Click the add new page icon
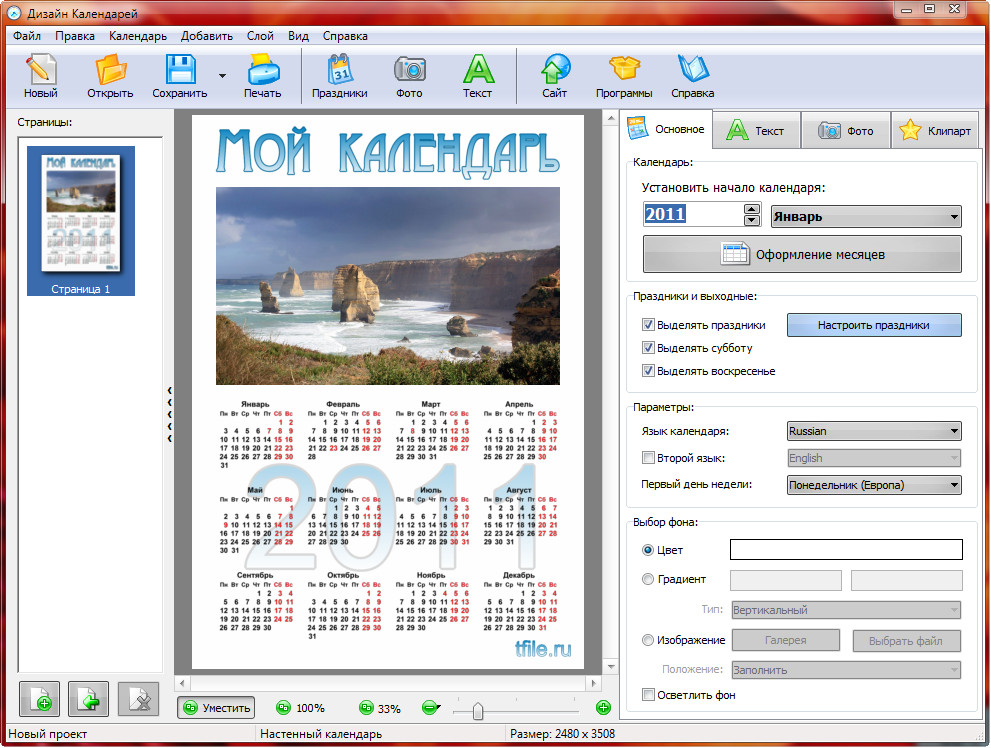The image size is (991, 748). (39, 699)
